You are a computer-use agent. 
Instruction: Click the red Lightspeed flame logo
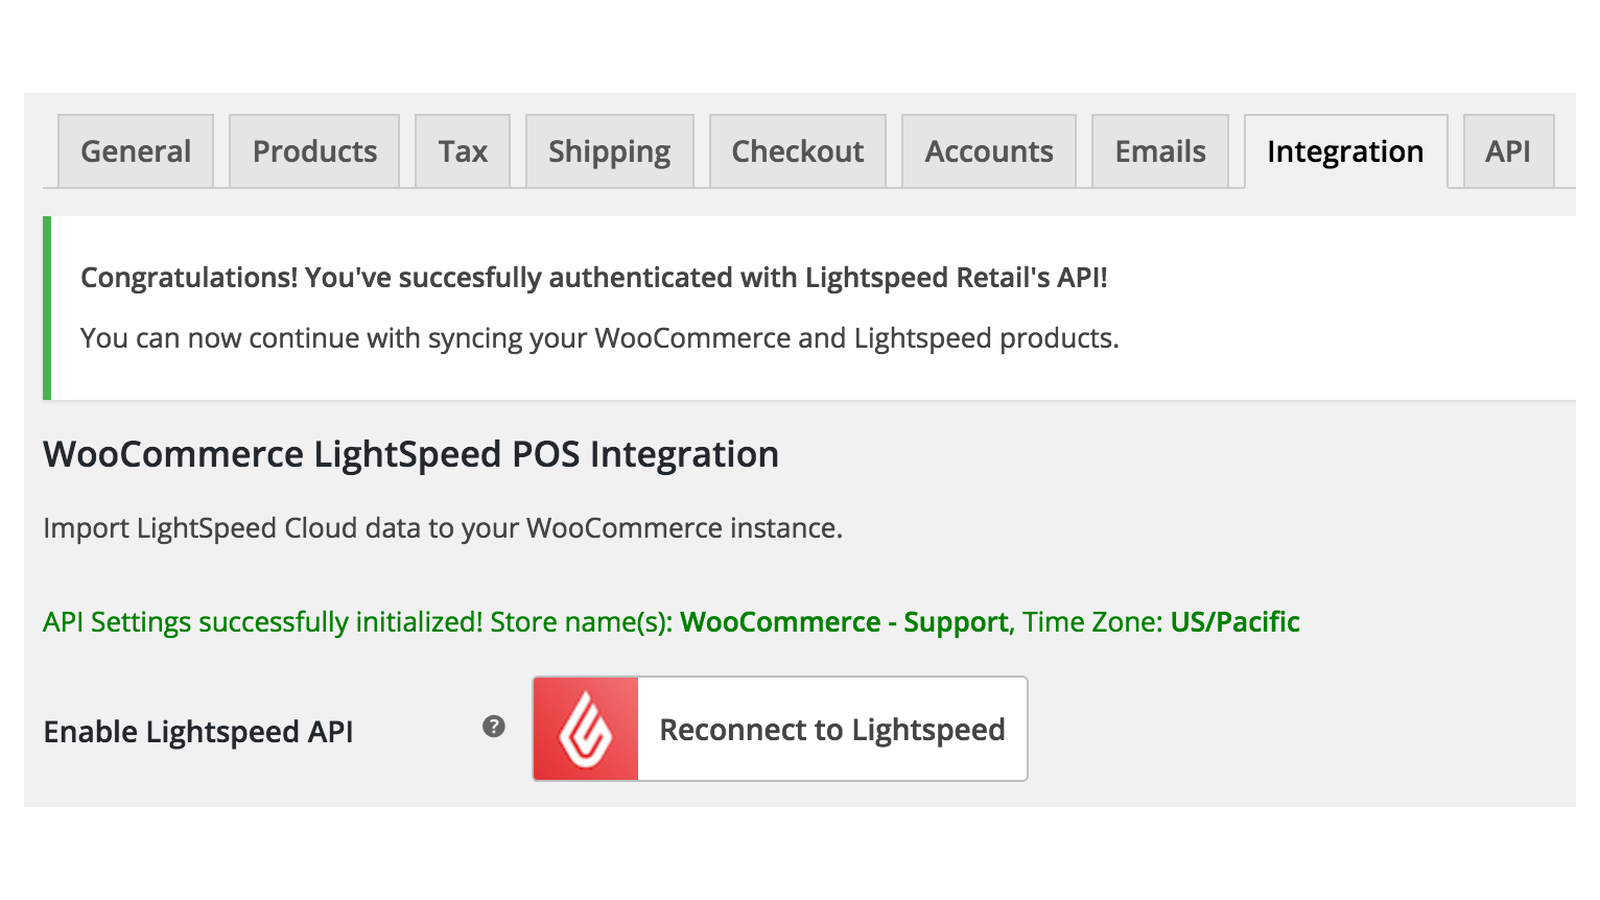point(586,729)
